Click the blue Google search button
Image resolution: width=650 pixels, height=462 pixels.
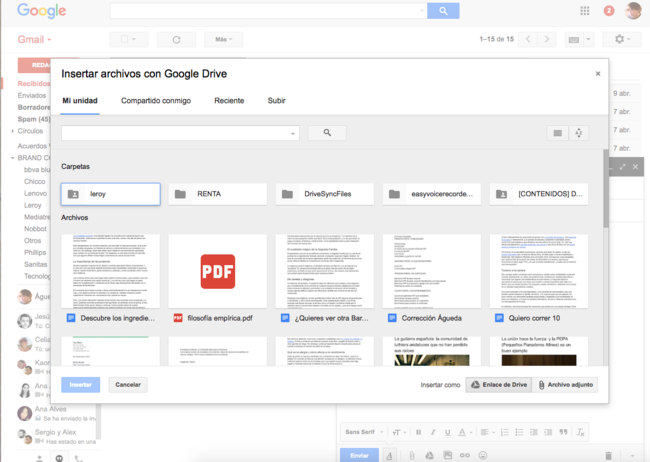click(x=443, y=11)
